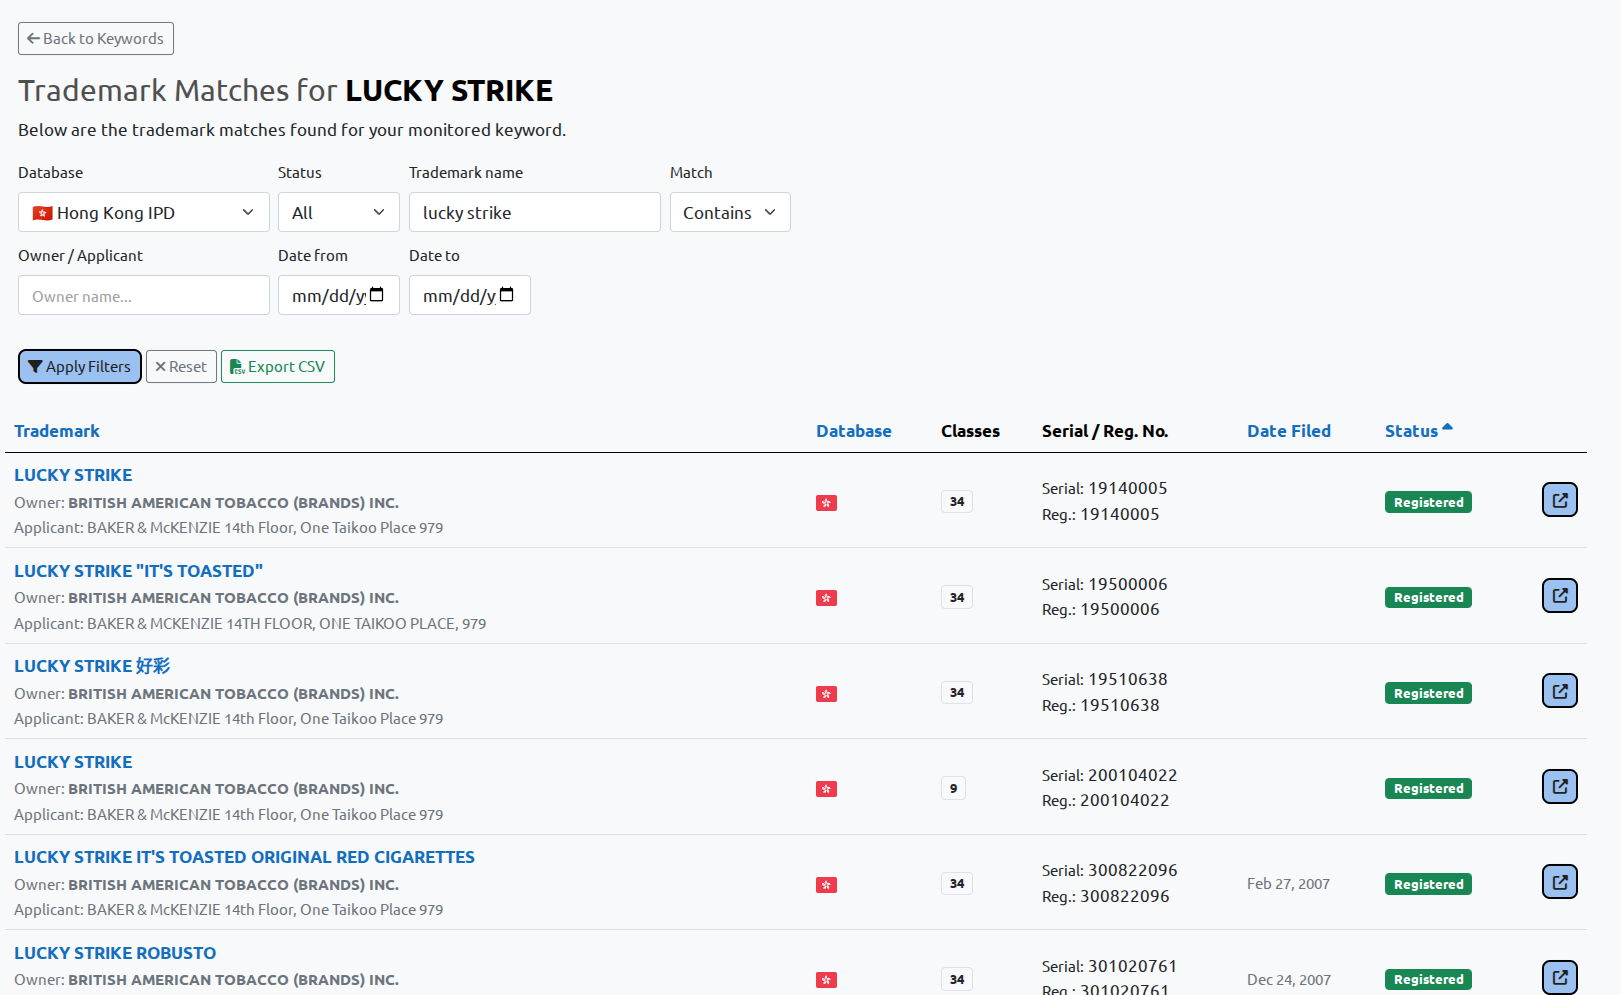The image size is (1621, 995).
Task: Open external link for serial 300822096 row
Action: 1559,882
